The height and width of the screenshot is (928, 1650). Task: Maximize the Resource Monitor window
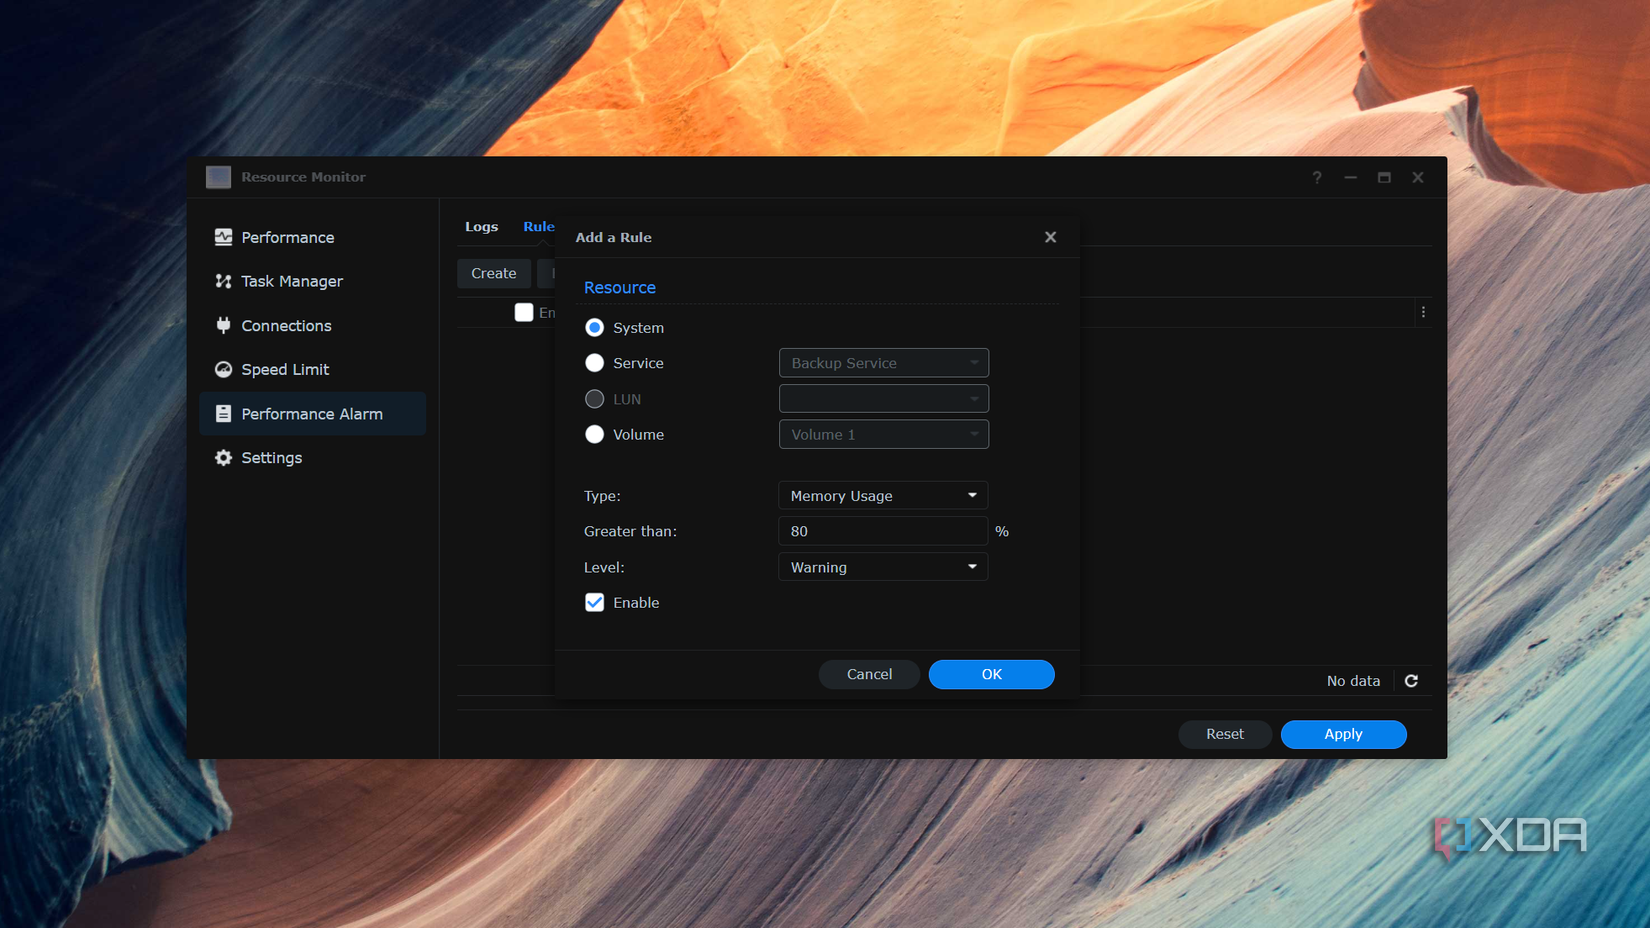click(1384, 177)
